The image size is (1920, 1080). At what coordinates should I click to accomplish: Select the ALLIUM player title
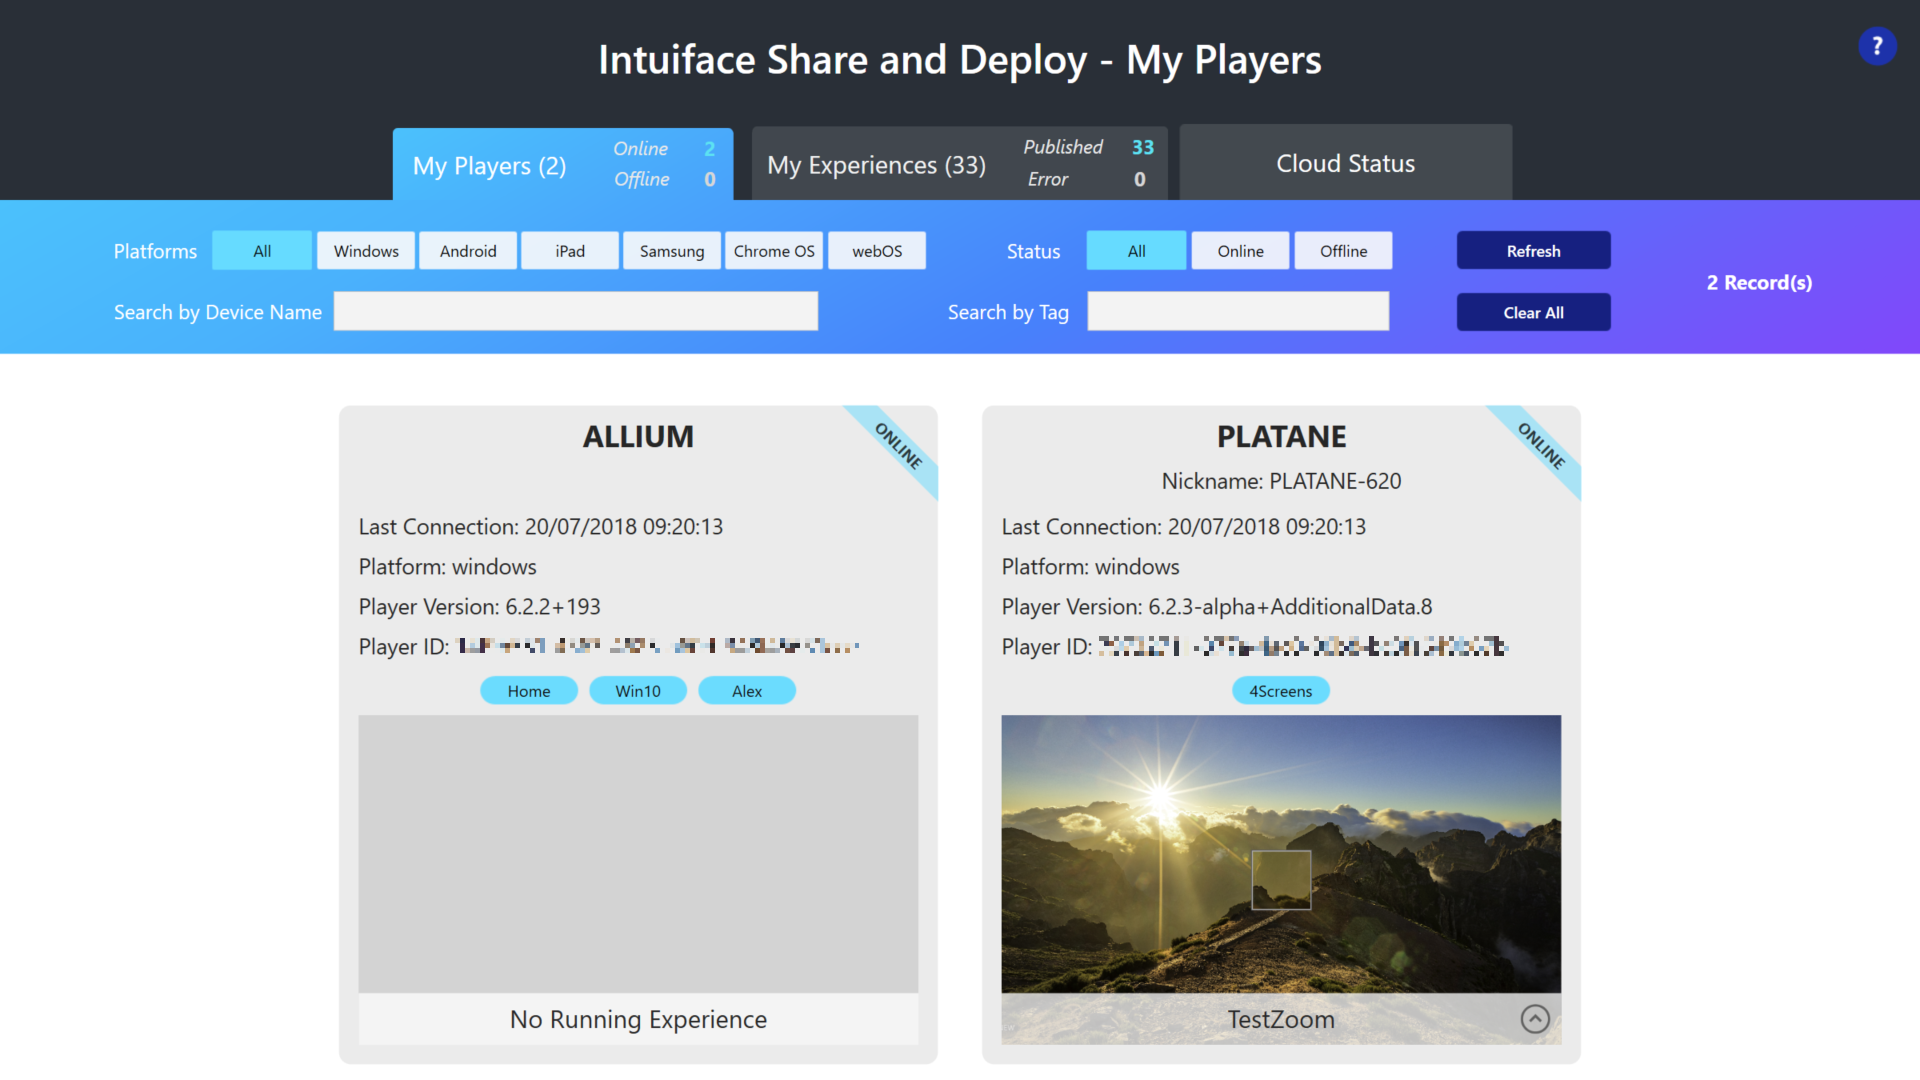638,437
